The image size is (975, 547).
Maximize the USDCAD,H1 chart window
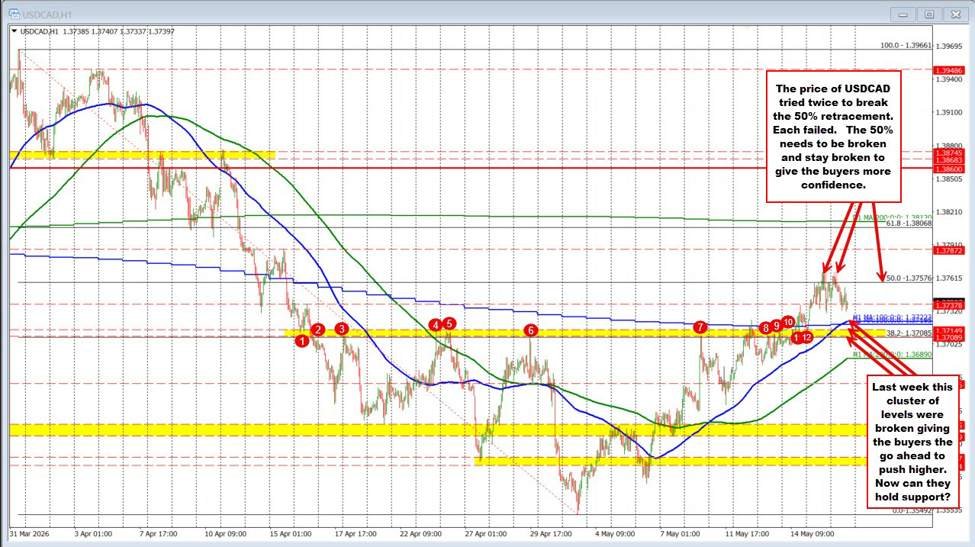[929, 14]
